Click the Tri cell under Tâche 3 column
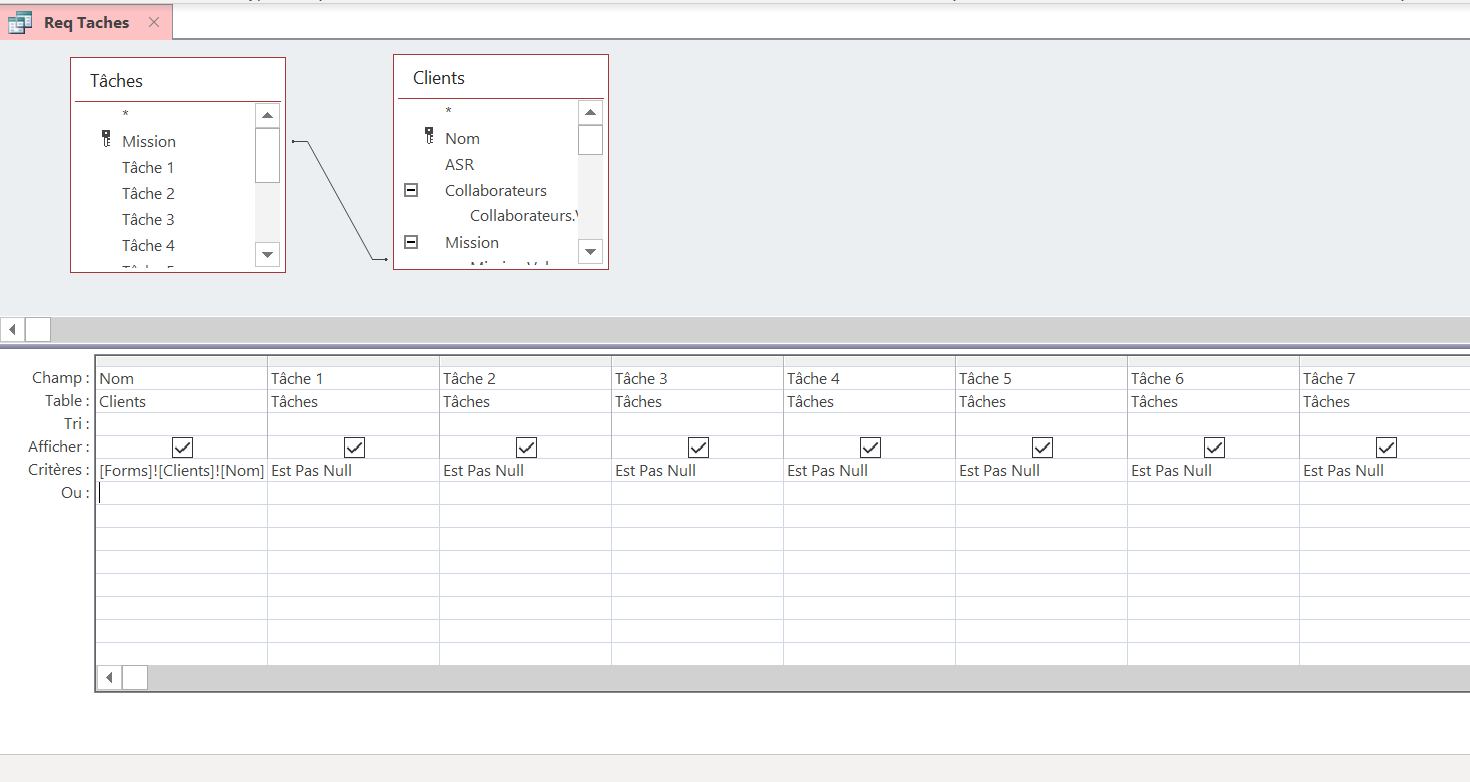This screenshot has height=782, width=1470. pos(697,424)
